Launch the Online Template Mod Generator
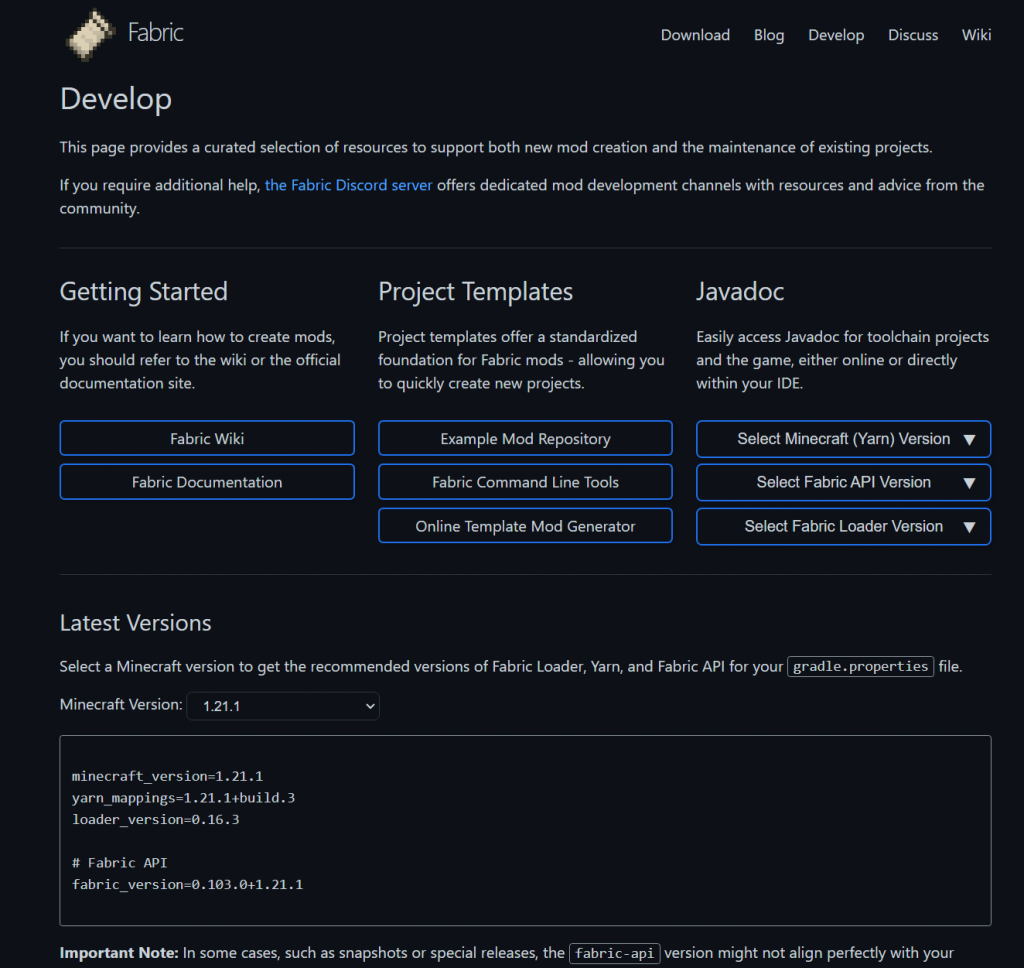This screenshot has height=968, width=1024. click(x=525, y=526)
